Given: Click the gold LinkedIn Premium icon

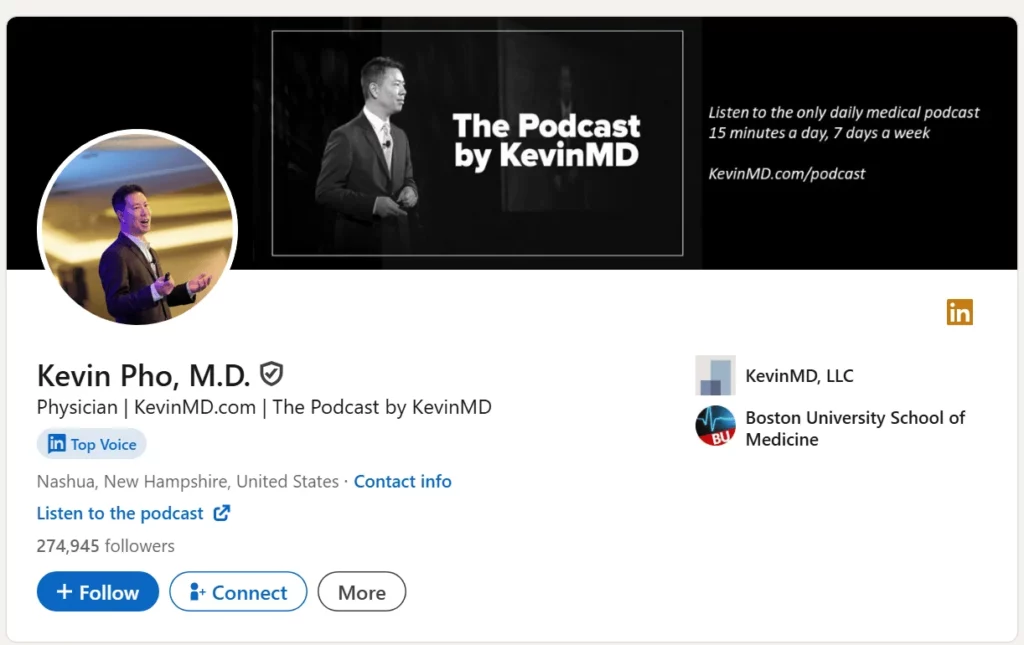Looking at the screenshot, I should pos(959,312).
